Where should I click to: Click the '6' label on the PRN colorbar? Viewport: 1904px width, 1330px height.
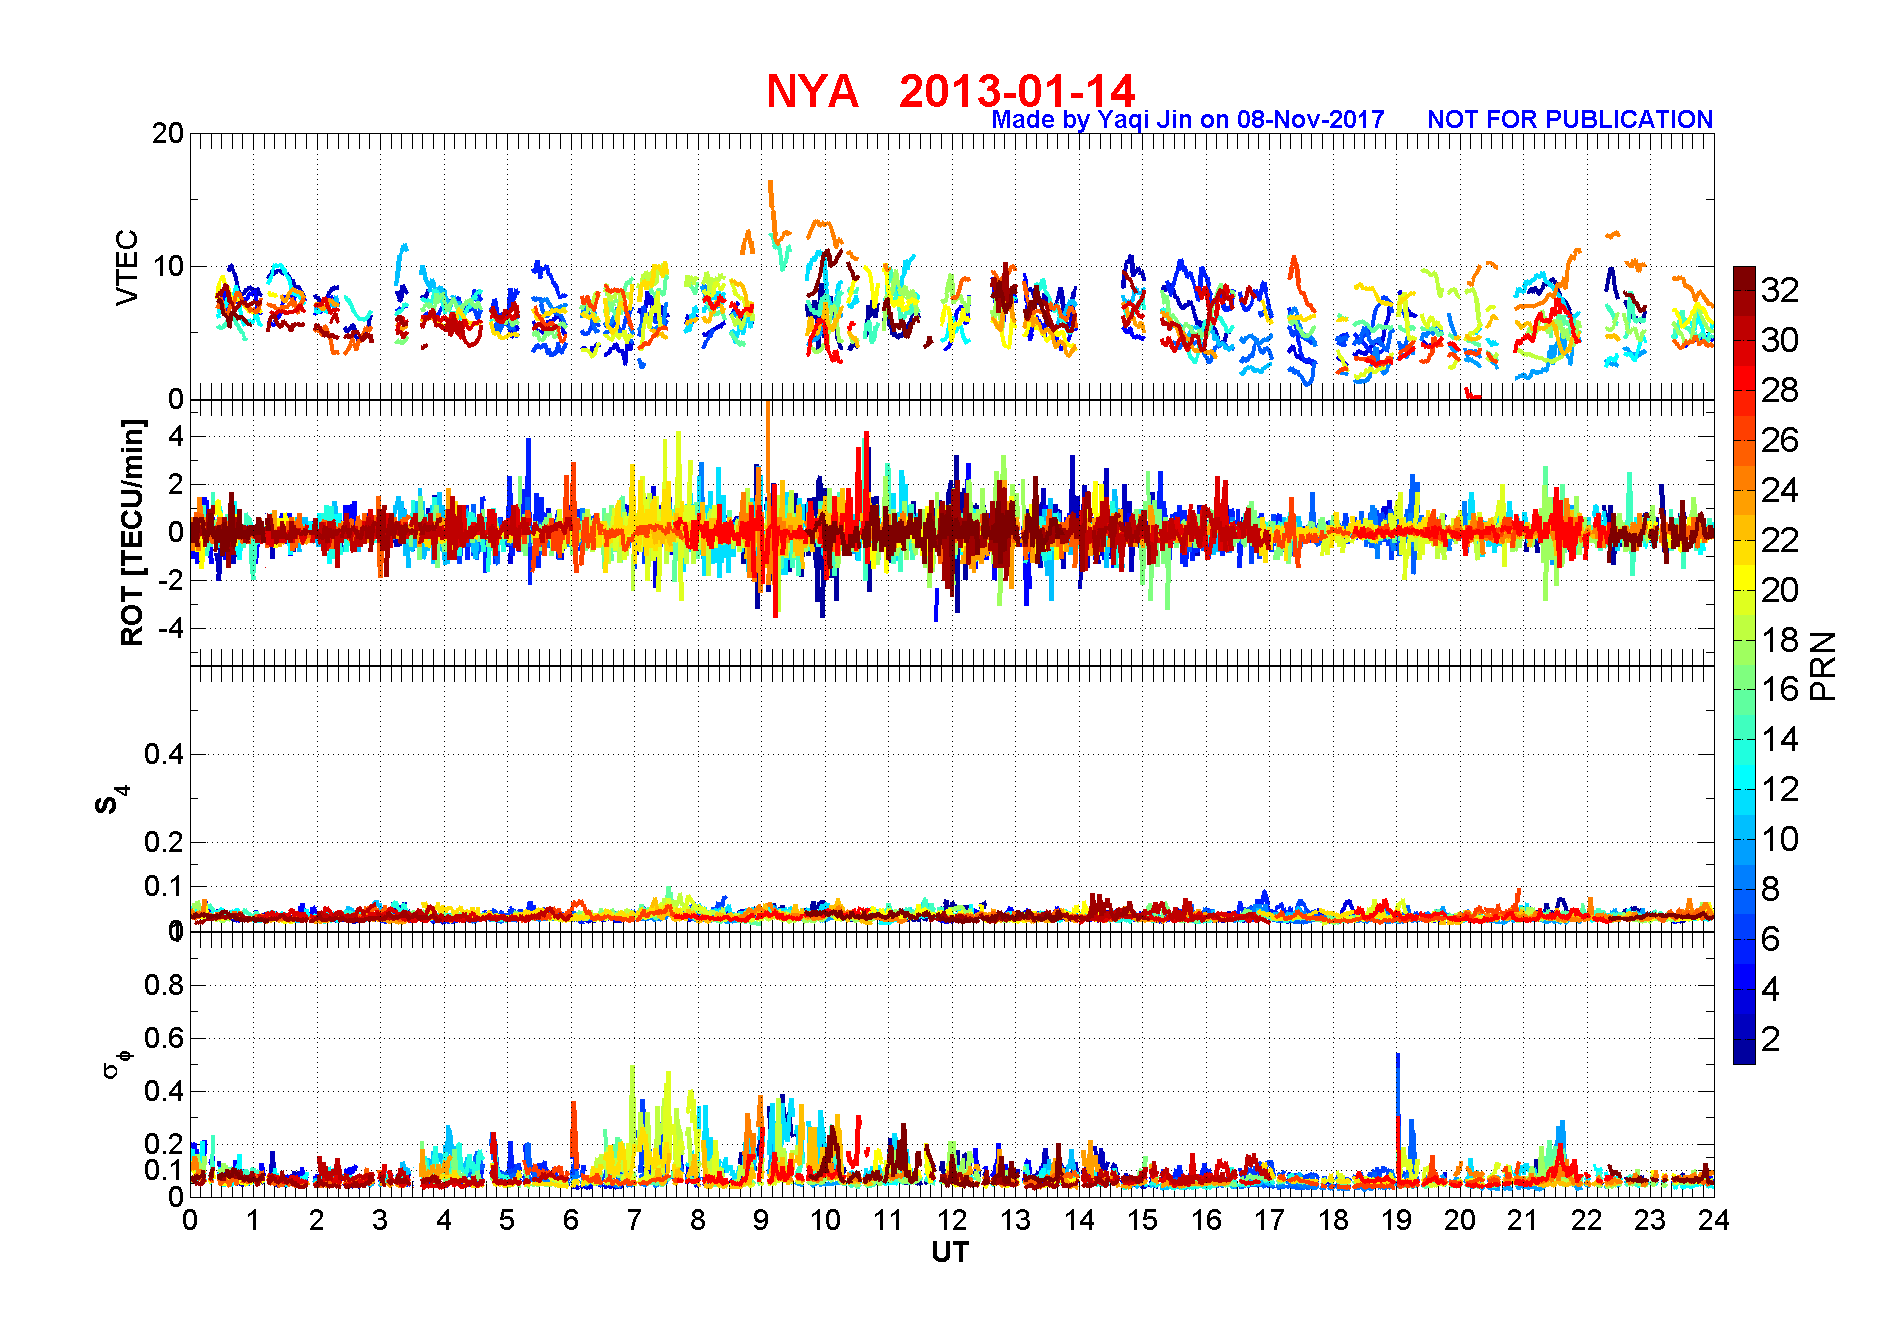tap(1771, 939)
